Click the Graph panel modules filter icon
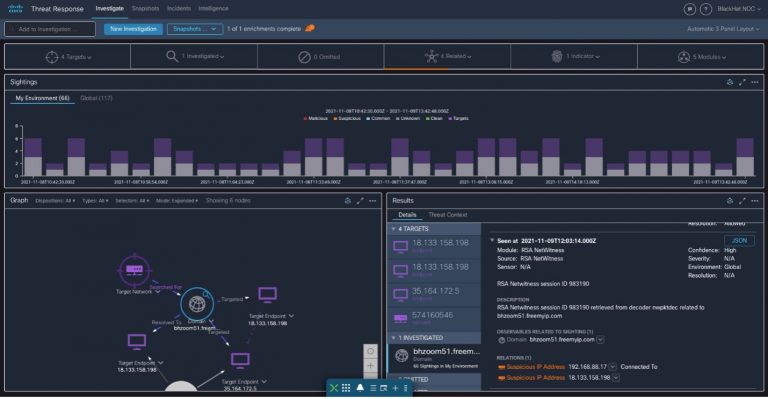Viewport: 768px width, 399px height. [348, 201]
